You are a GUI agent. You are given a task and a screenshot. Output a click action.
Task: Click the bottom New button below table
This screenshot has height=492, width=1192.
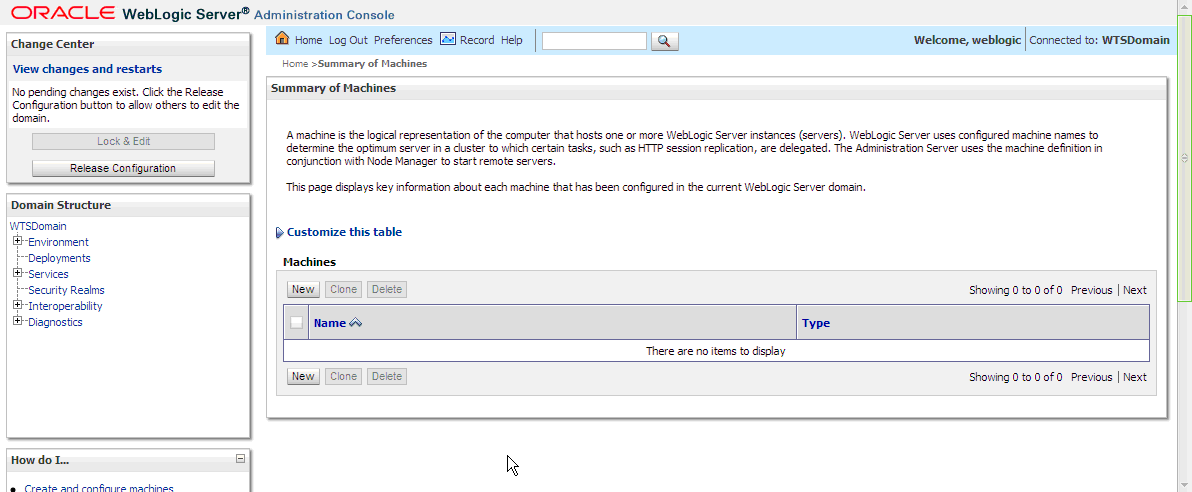click(303, 376)
